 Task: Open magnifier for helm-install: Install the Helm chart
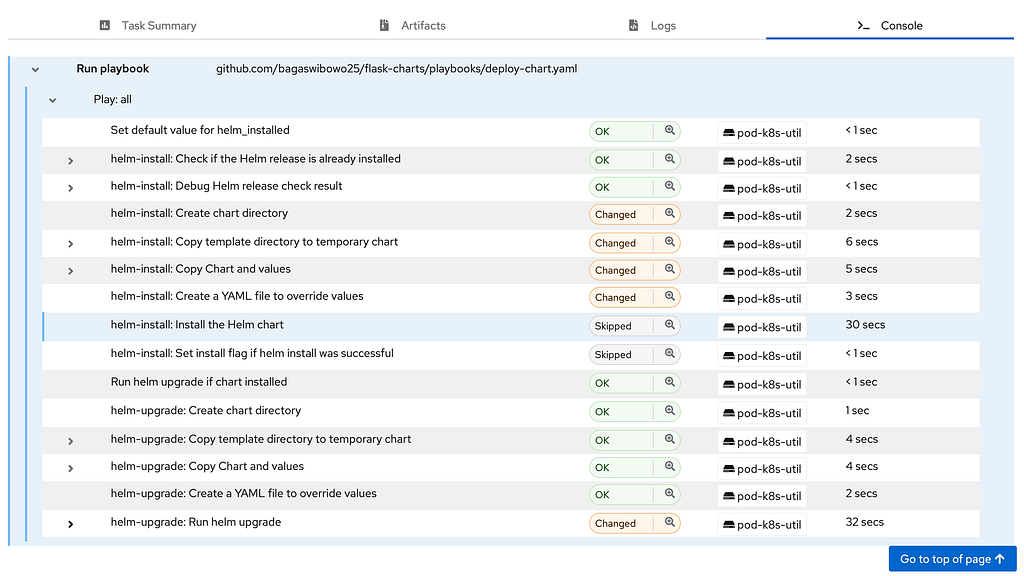[669, 325]
